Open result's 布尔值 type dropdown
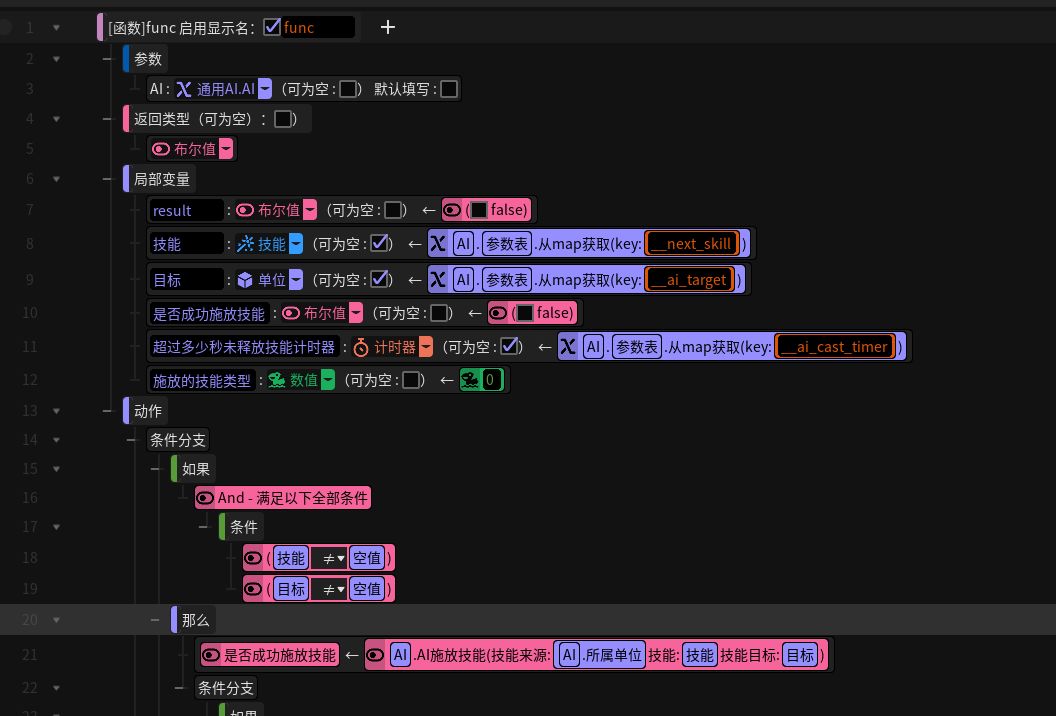This screenshot has width=1056, height=716. tap(310, 210)
